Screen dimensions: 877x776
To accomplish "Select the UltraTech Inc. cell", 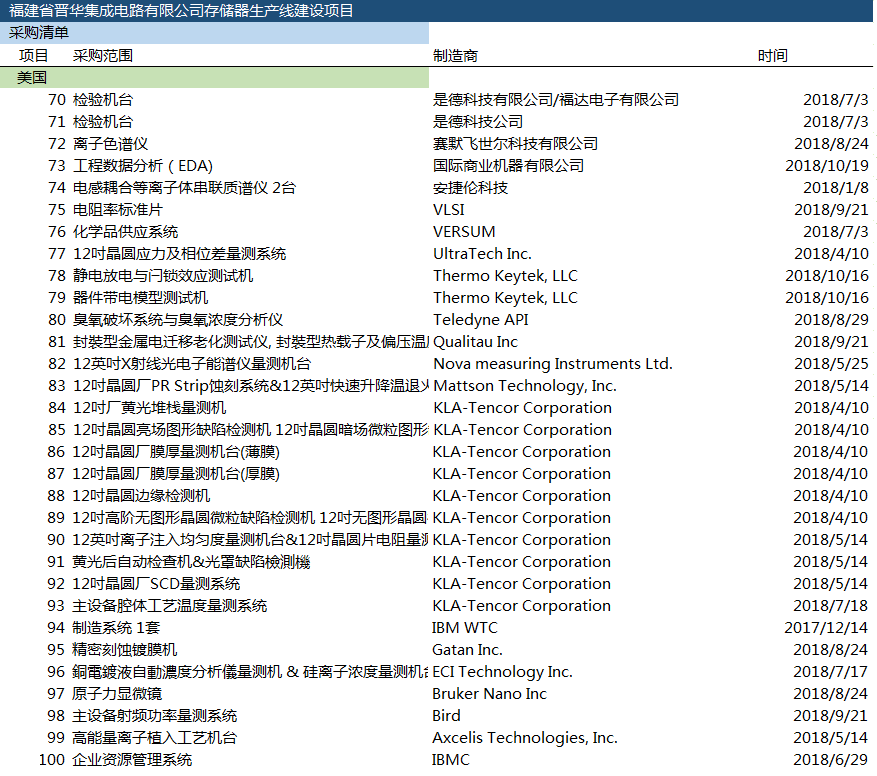I will 482,253.
